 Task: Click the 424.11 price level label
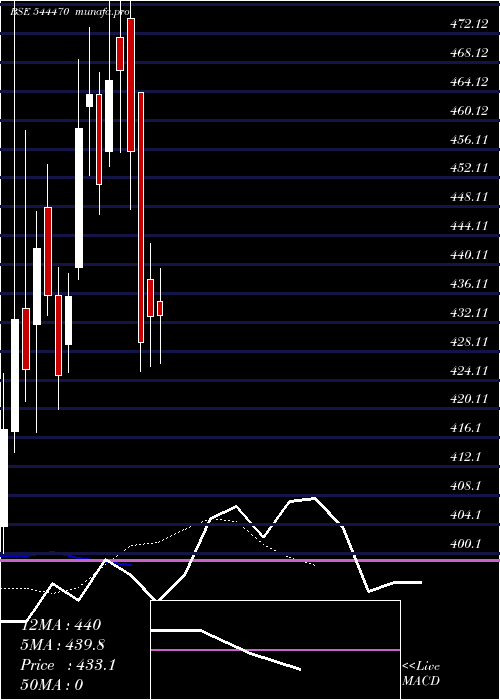click(x=469, y=371)
